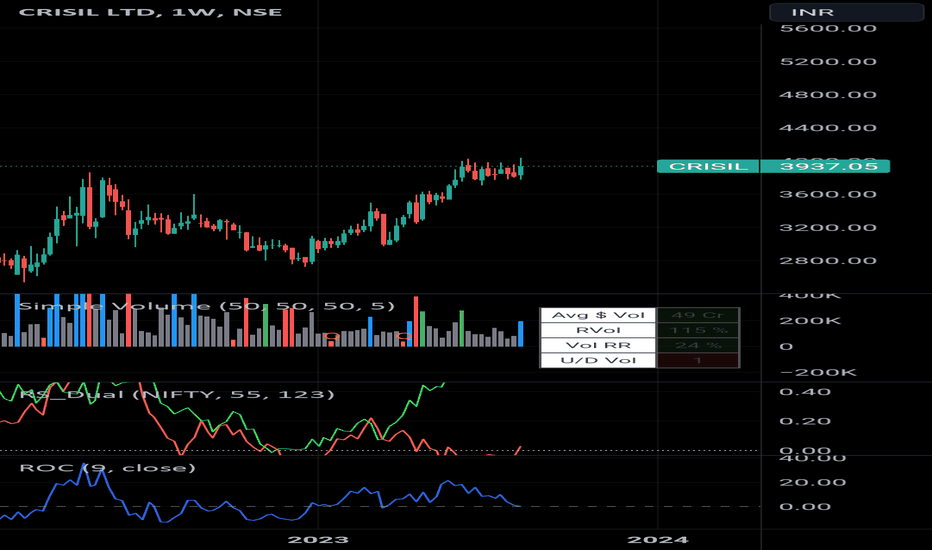Click the 5600.00 price axis label
The height and width of the screenshot is (550, 932).
[828, 28]
